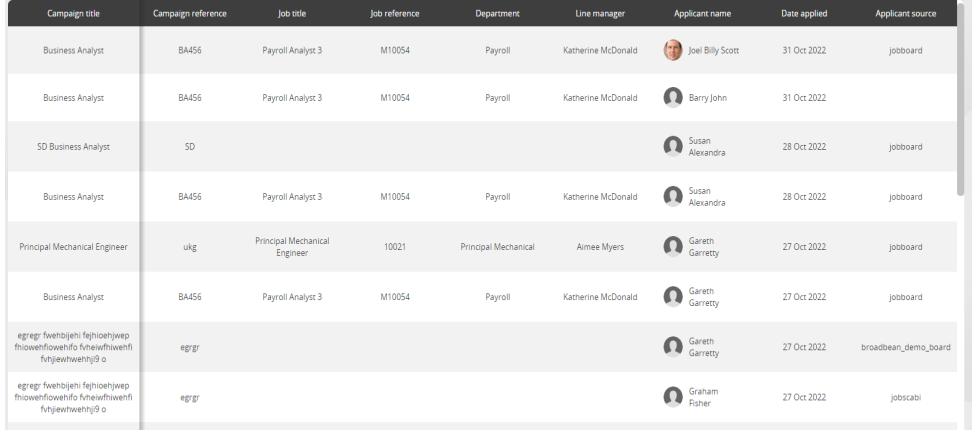This screenshot has width=978, height=437.
Task: Sort by Applicant source column header
Action: [906, 13]
